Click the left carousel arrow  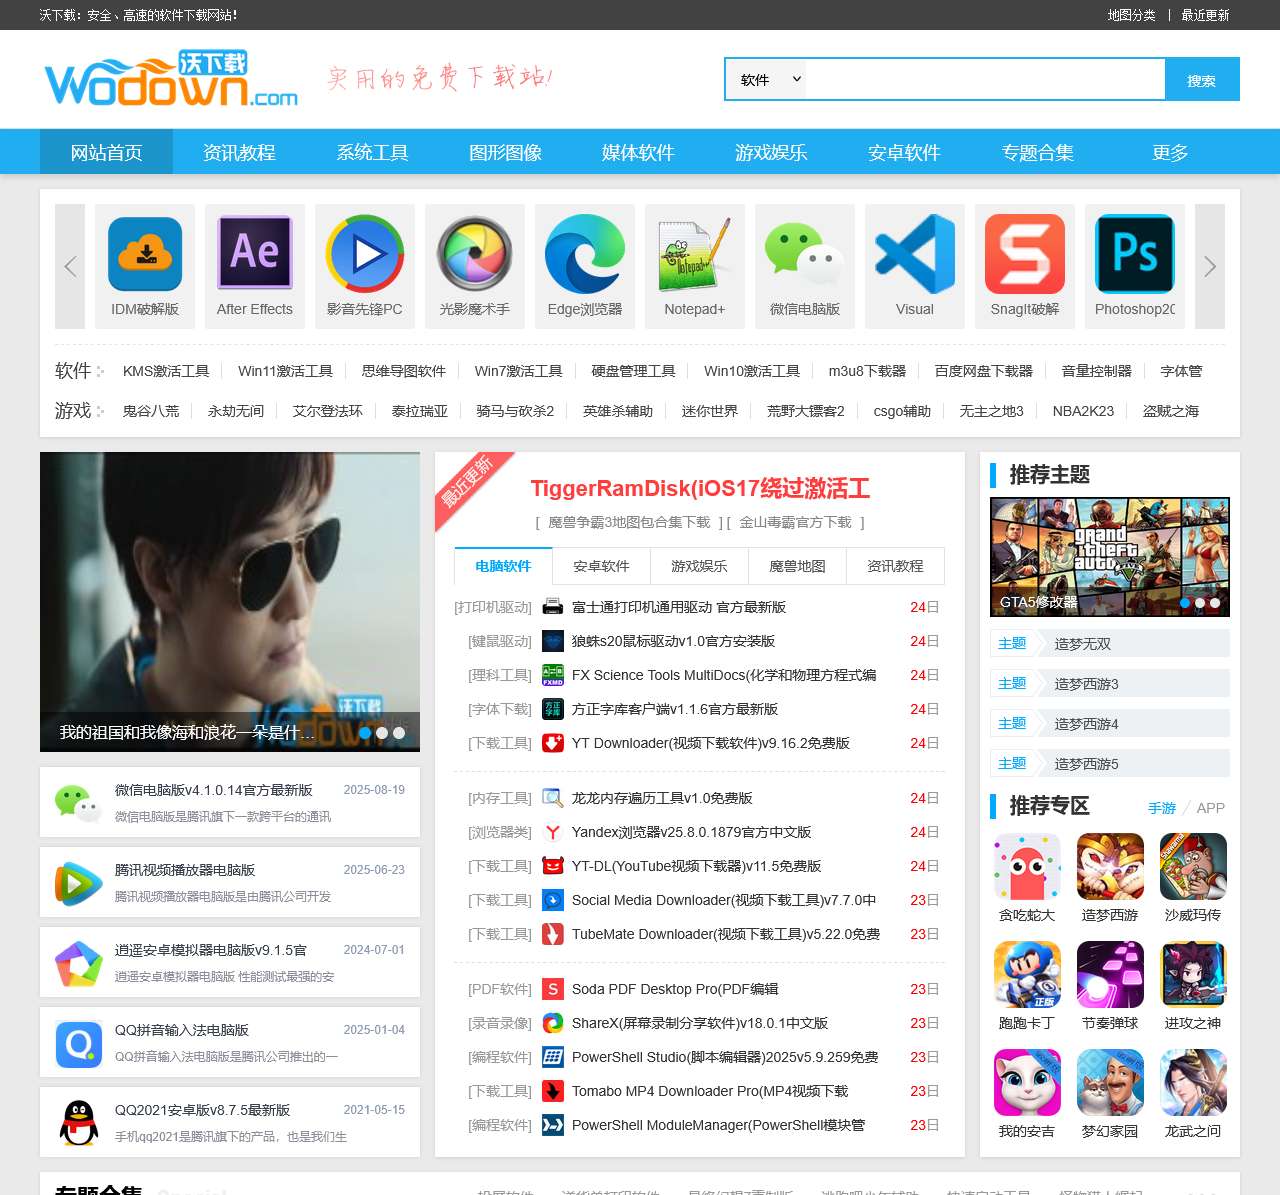click(x=69, y=267)
